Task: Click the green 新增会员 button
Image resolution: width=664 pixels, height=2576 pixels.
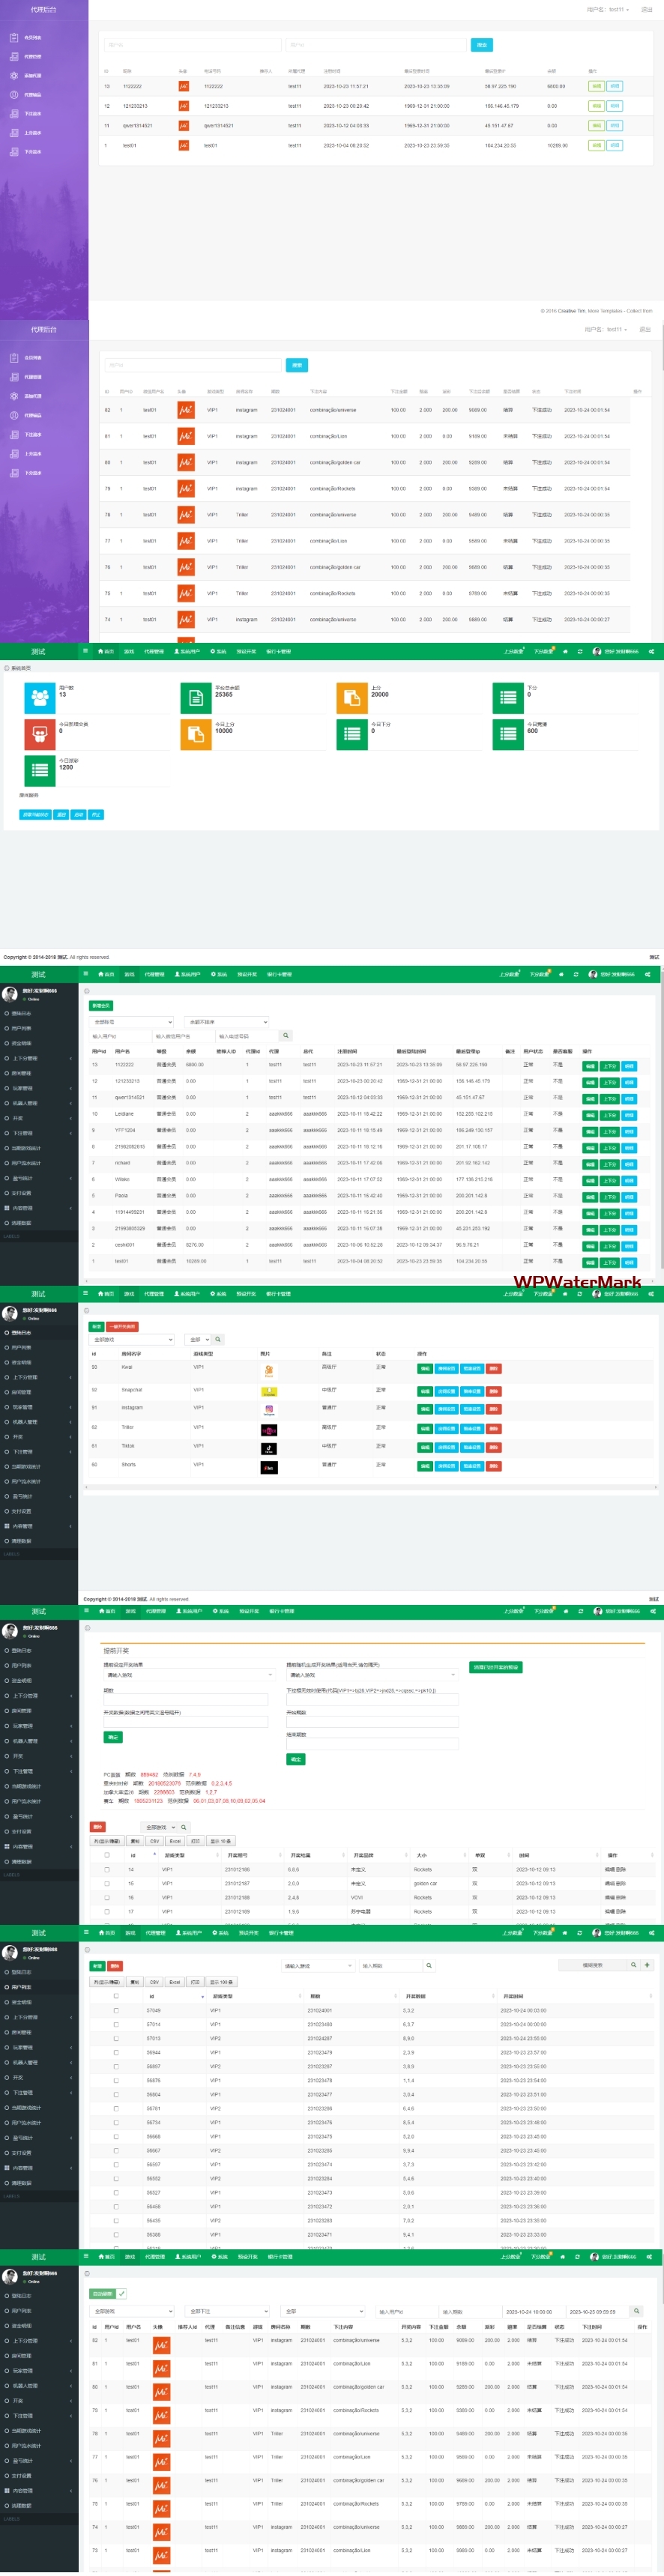Action: [101, 1005]
